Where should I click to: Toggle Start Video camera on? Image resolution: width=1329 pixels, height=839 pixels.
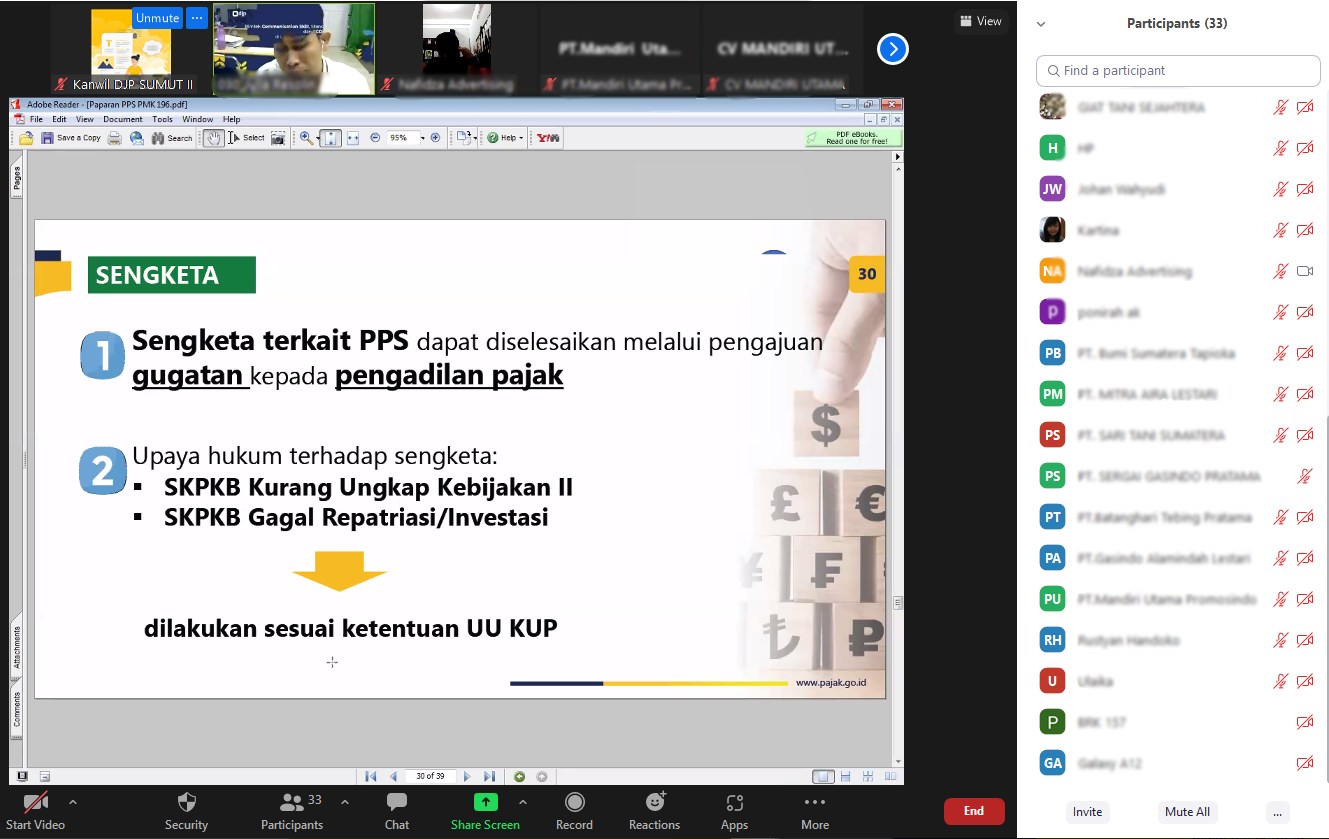tap(36, 802)
